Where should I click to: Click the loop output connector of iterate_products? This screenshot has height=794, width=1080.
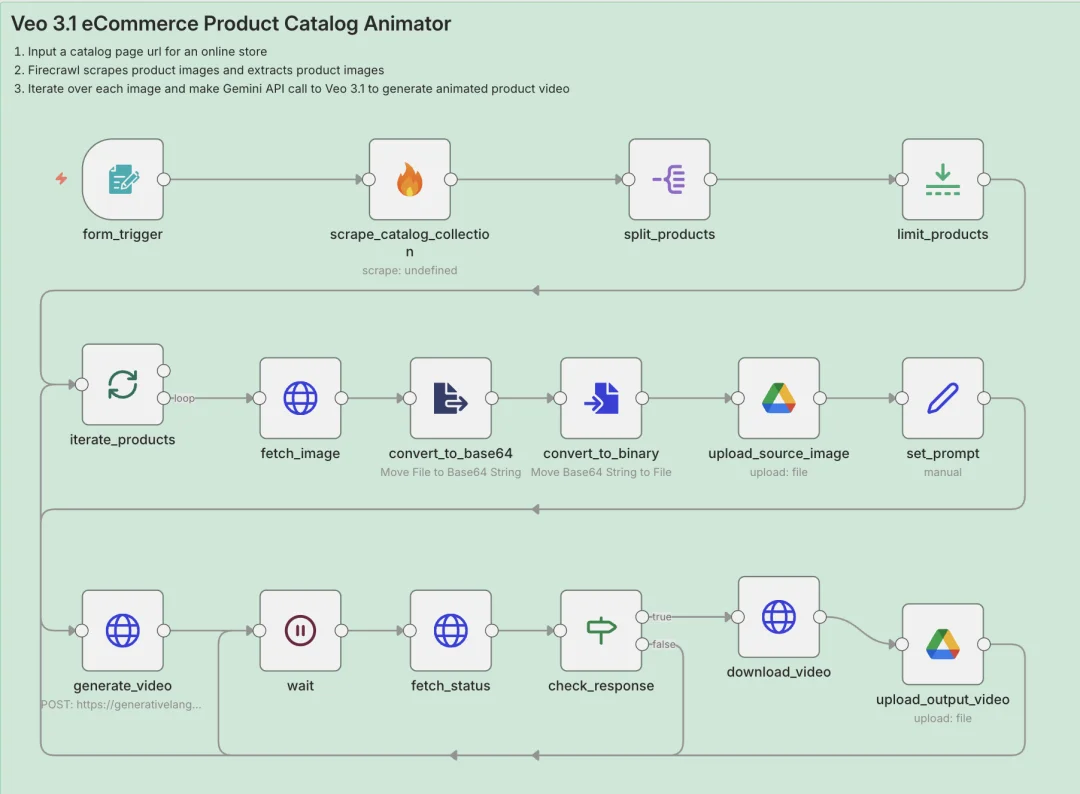(164, 398)
